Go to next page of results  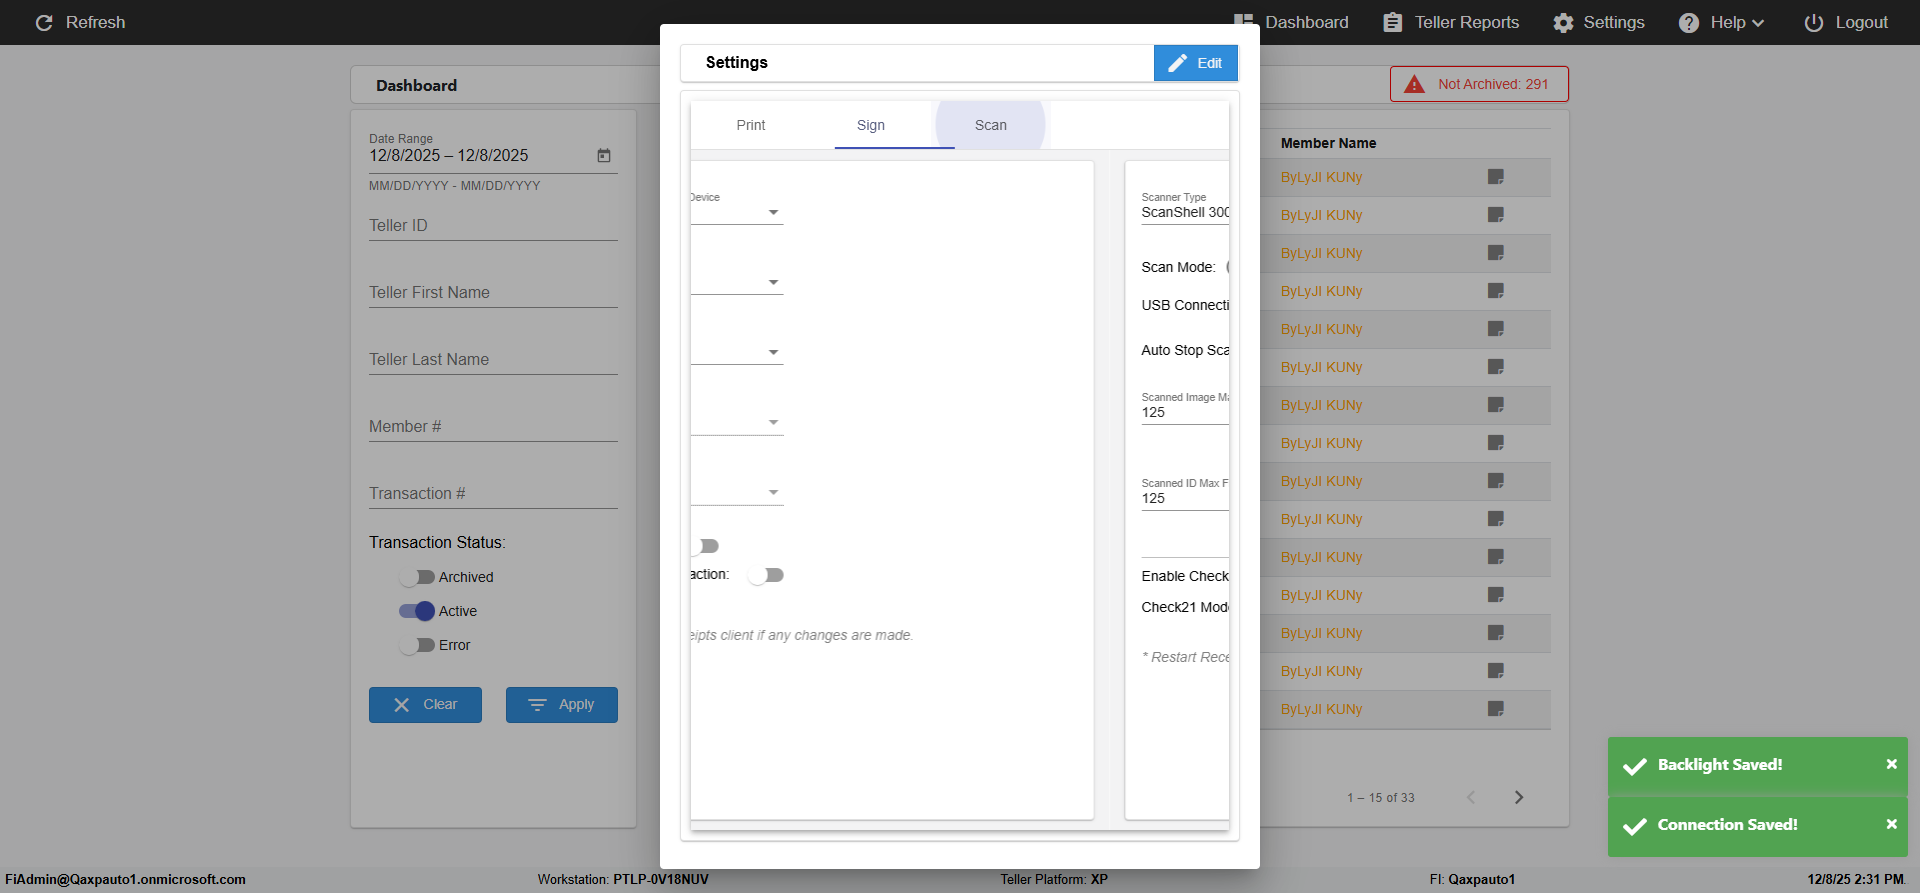(1519, 797)
